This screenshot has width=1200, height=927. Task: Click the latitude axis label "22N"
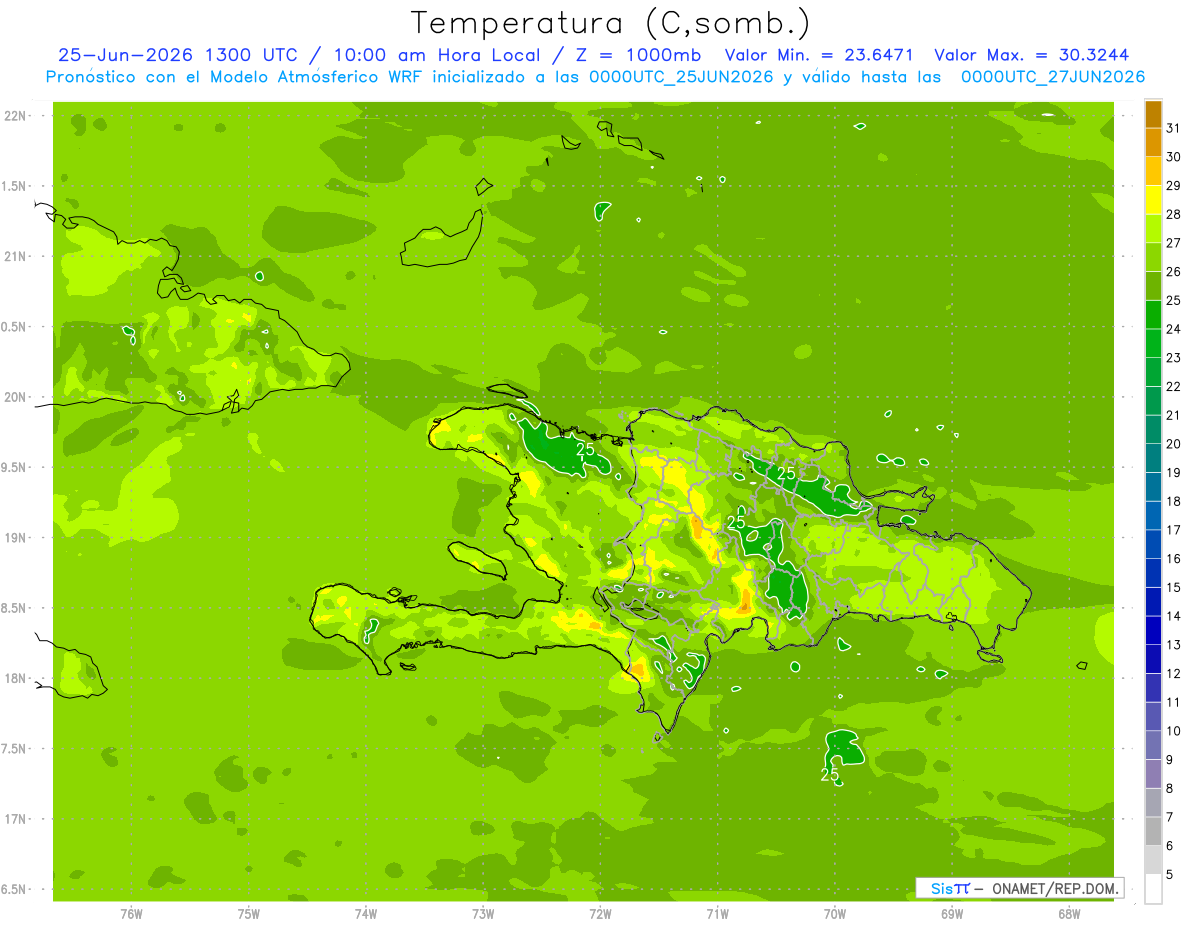pos(16,116)
